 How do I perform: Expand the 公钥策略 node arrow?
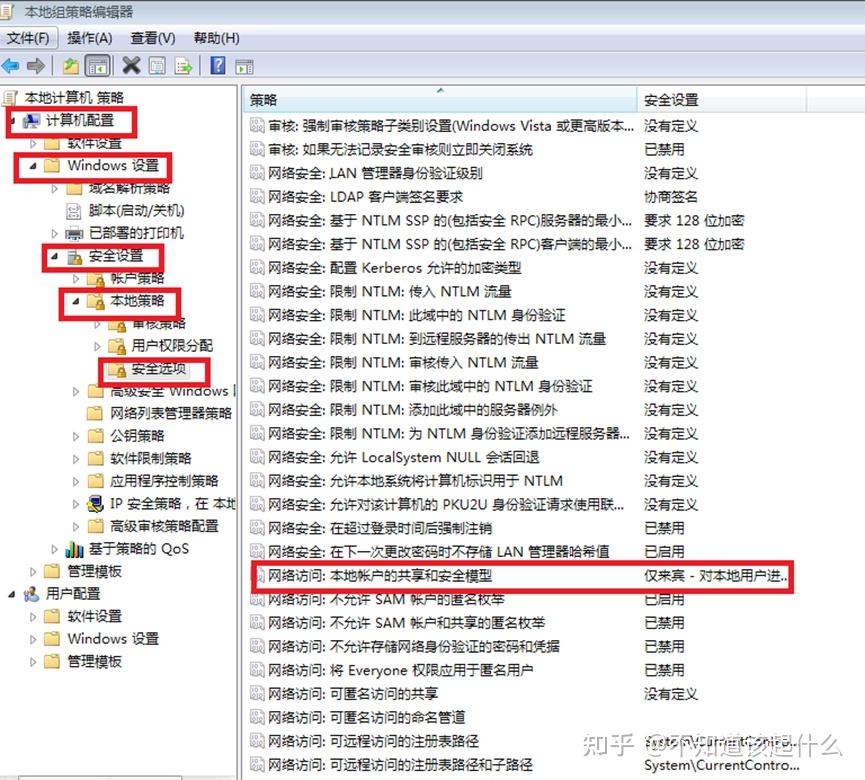pos(76,436)
